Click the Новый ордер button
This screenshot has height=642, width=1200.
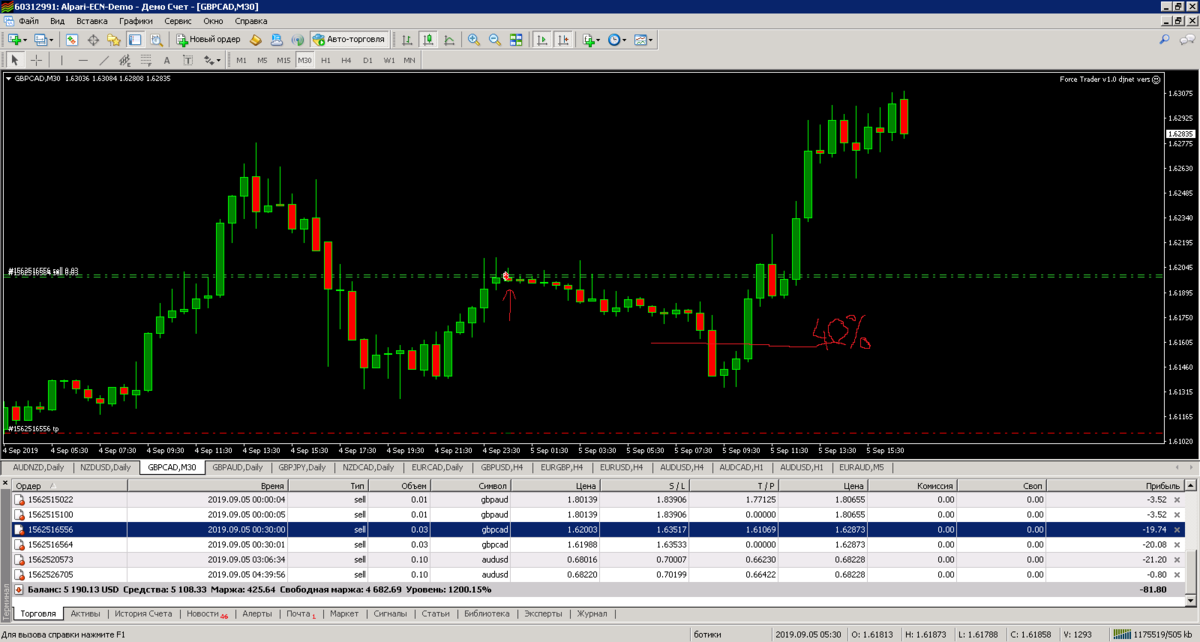click(208, 40)
